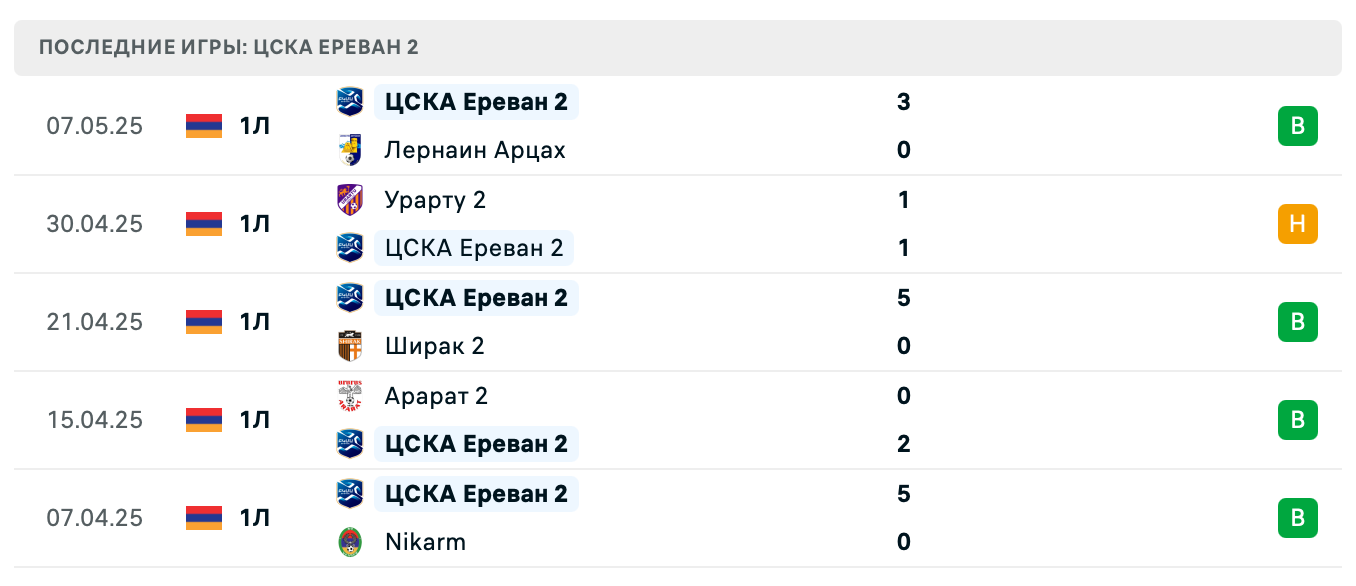The height and width of the screenshot is (586, 1356).
Task: Open the match result badge В for 07.05.25
Action: (x=1297, y=125)
